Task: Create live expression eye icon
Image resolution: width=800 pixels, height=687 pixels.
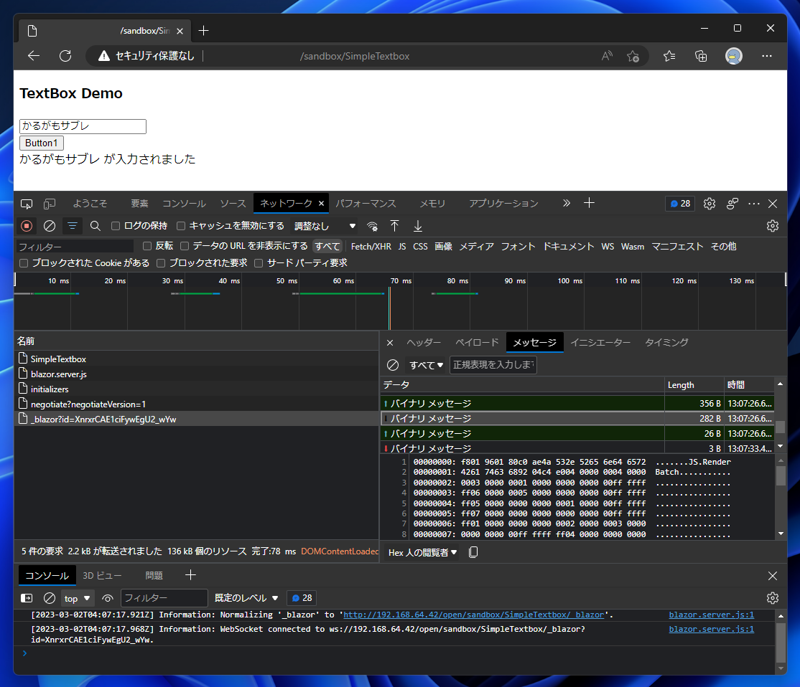Action: click(107, 598)
